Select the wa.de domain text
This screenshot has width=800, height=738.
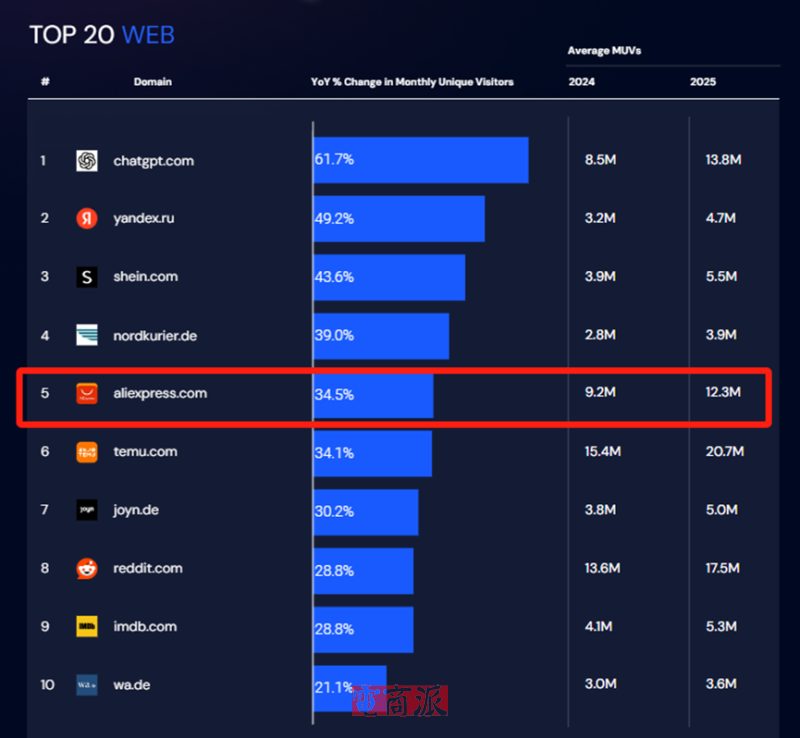coord(132,685)
